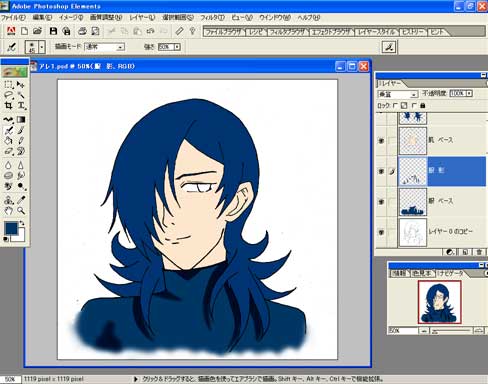Select the Crop tool
Viewport: 488px width, 385px height.
[x=8, y=106]
